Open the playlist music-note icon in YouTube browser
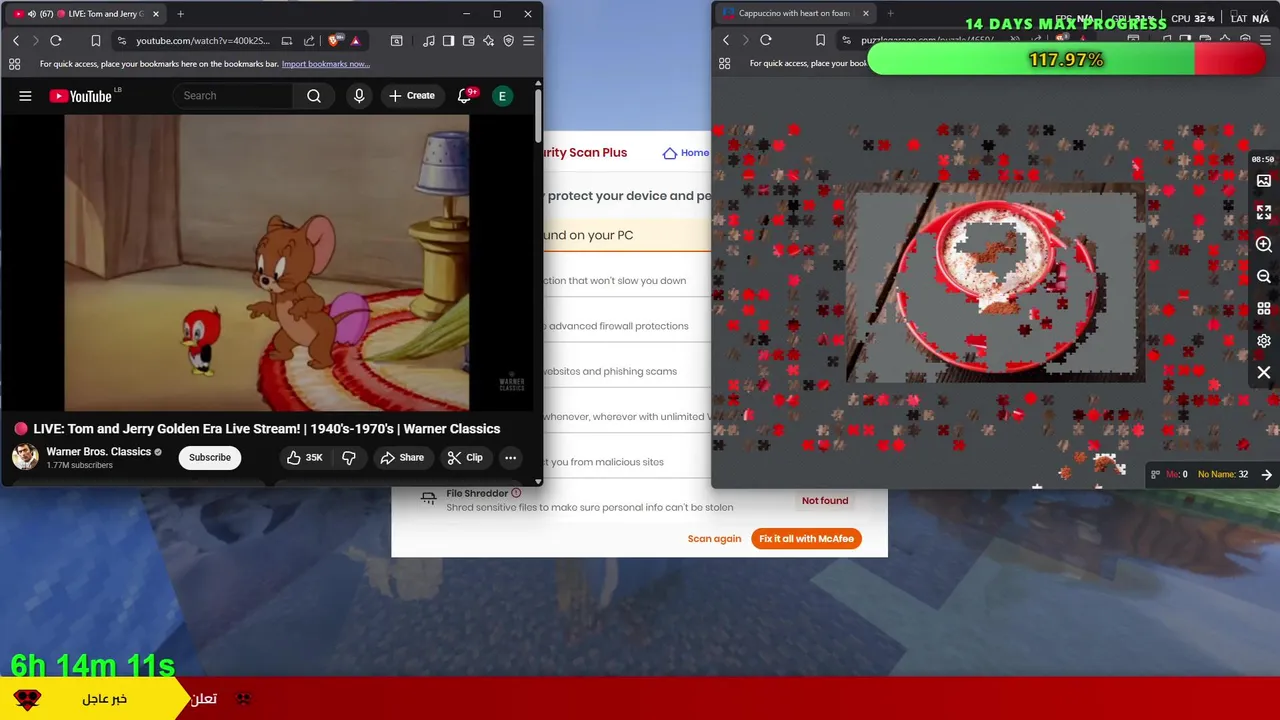The height and width of the screenshot is (720, 1280). 428,41
